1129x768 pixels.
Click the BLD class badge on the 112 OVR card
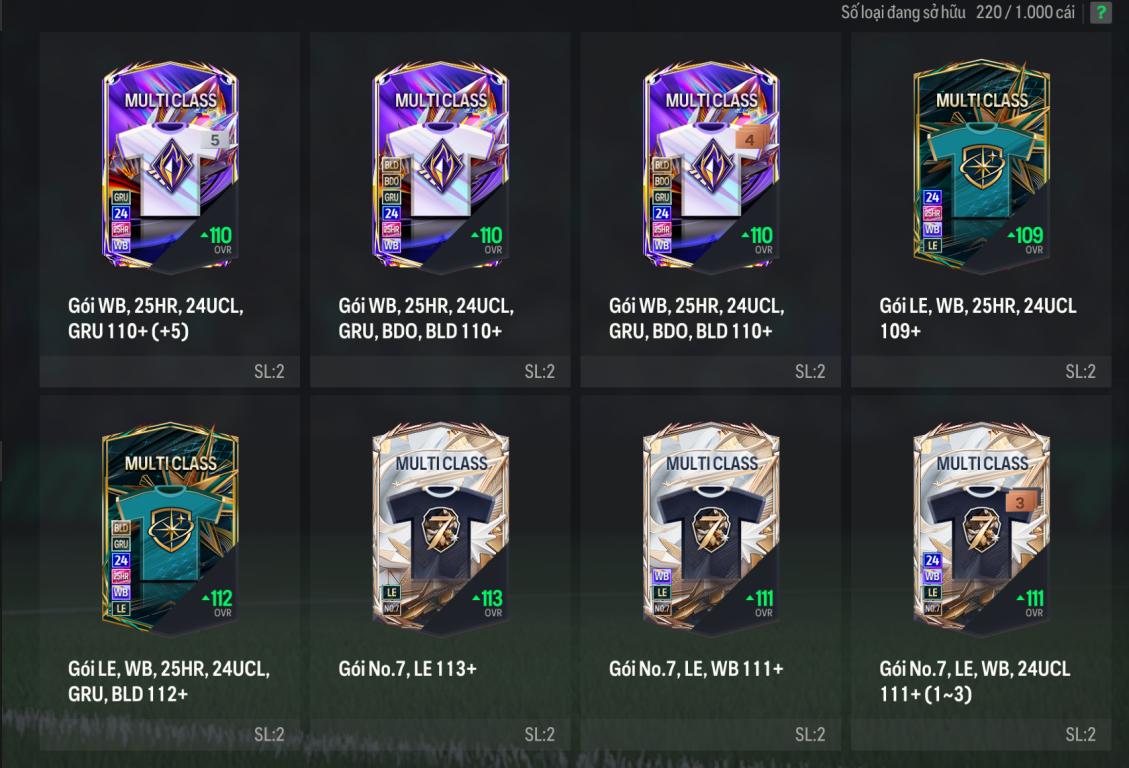[x=121, y=528]
